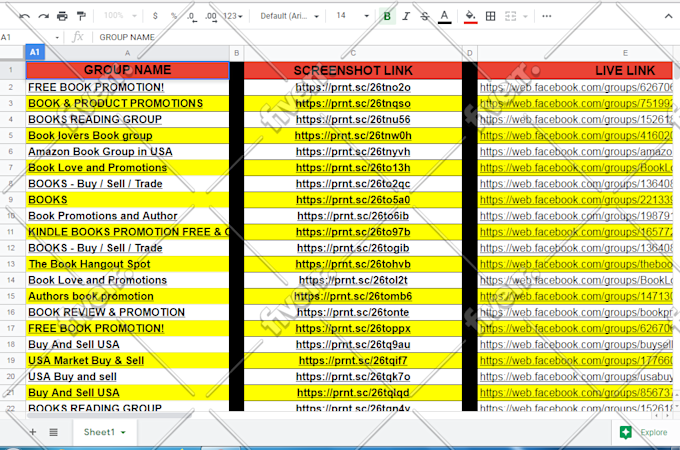Open Facebook live link in row 2
680x450 pixels.
click(x=576, y=88)
